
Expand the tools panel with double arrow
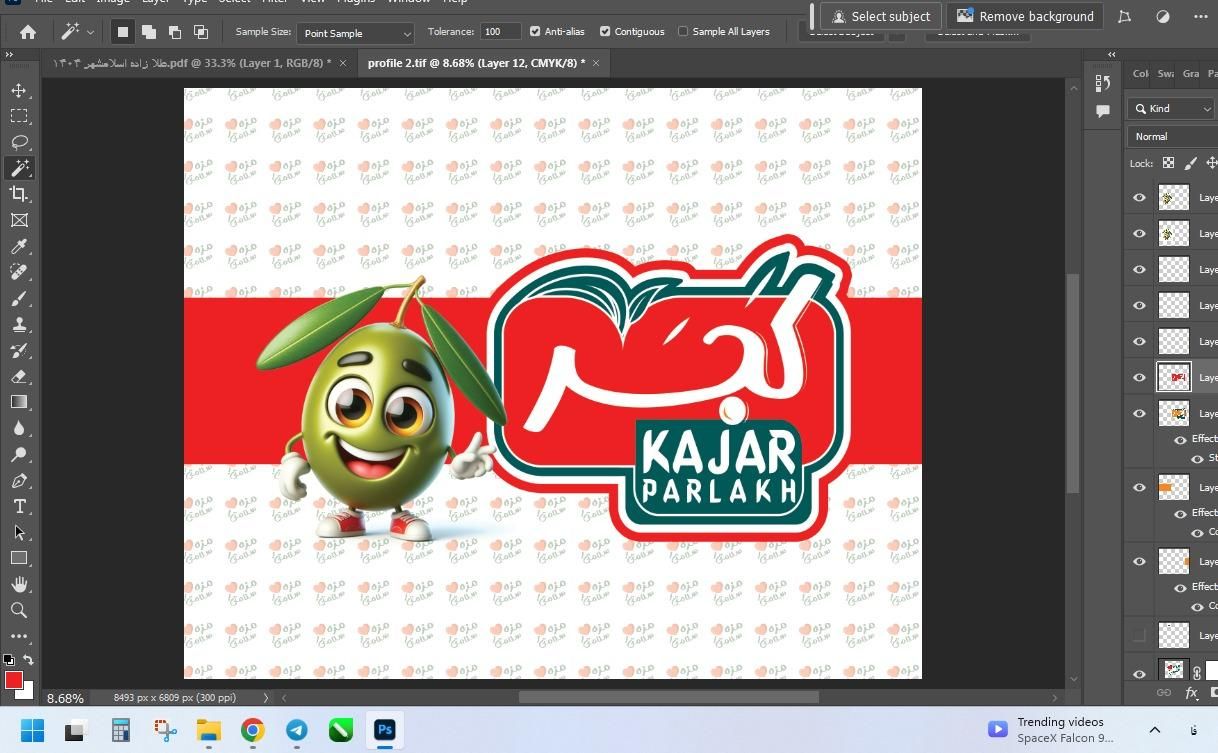coord(9,55)
